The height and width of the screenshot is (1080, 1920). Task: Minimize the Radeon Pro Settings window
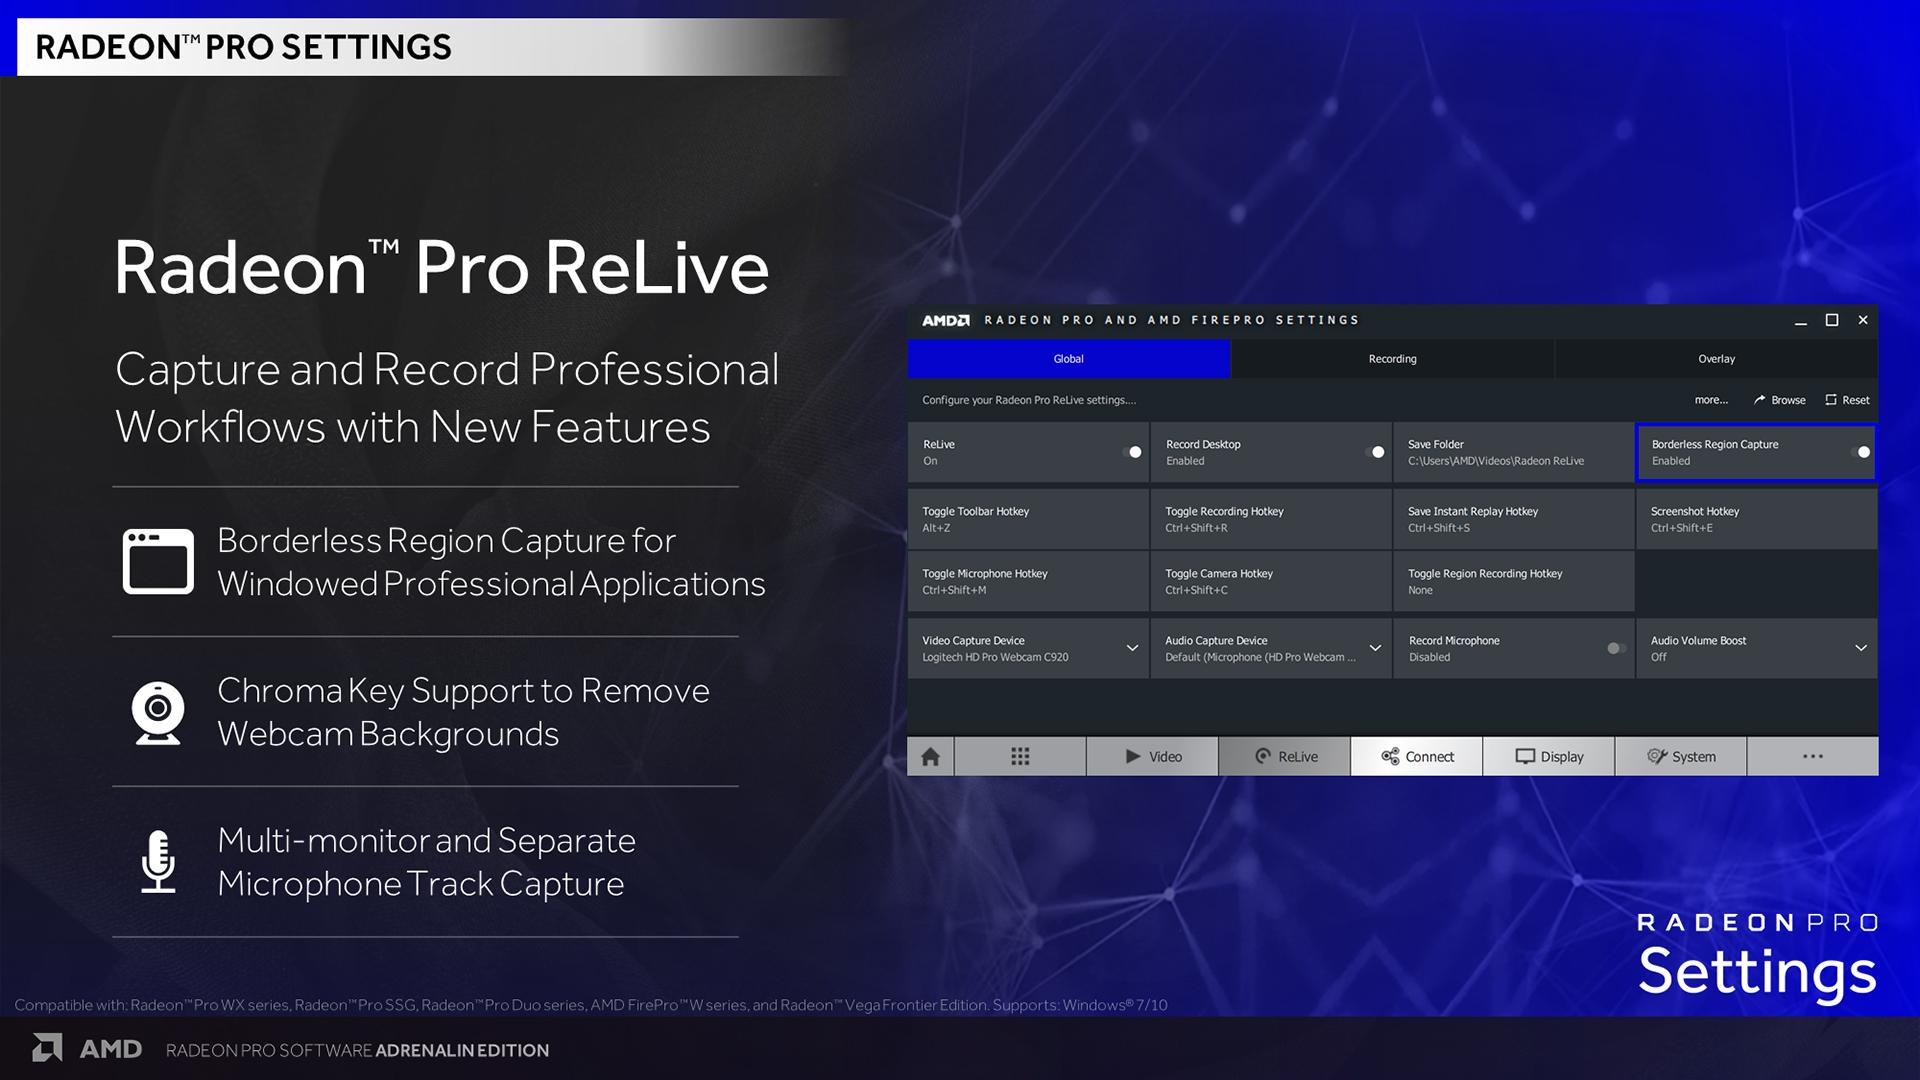1800,321
